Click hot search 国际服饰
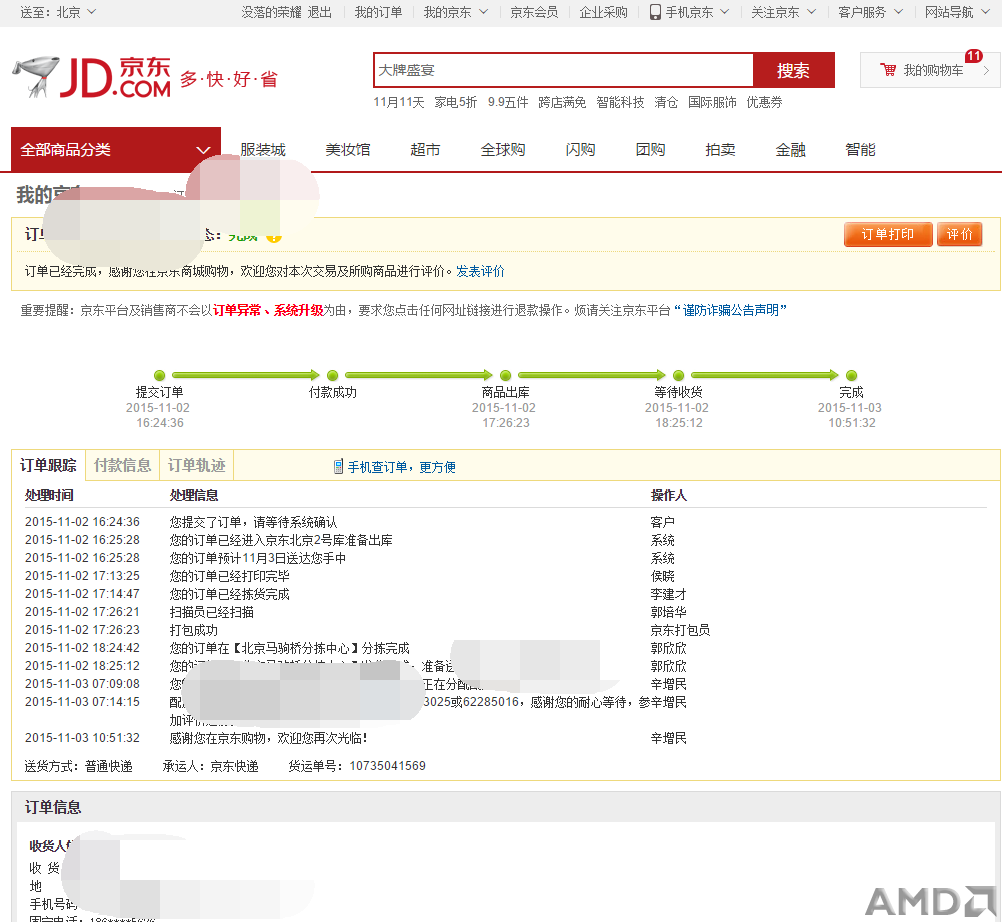Image resolution: width=1002 pixels, height=922 pixels. [712, 102]
